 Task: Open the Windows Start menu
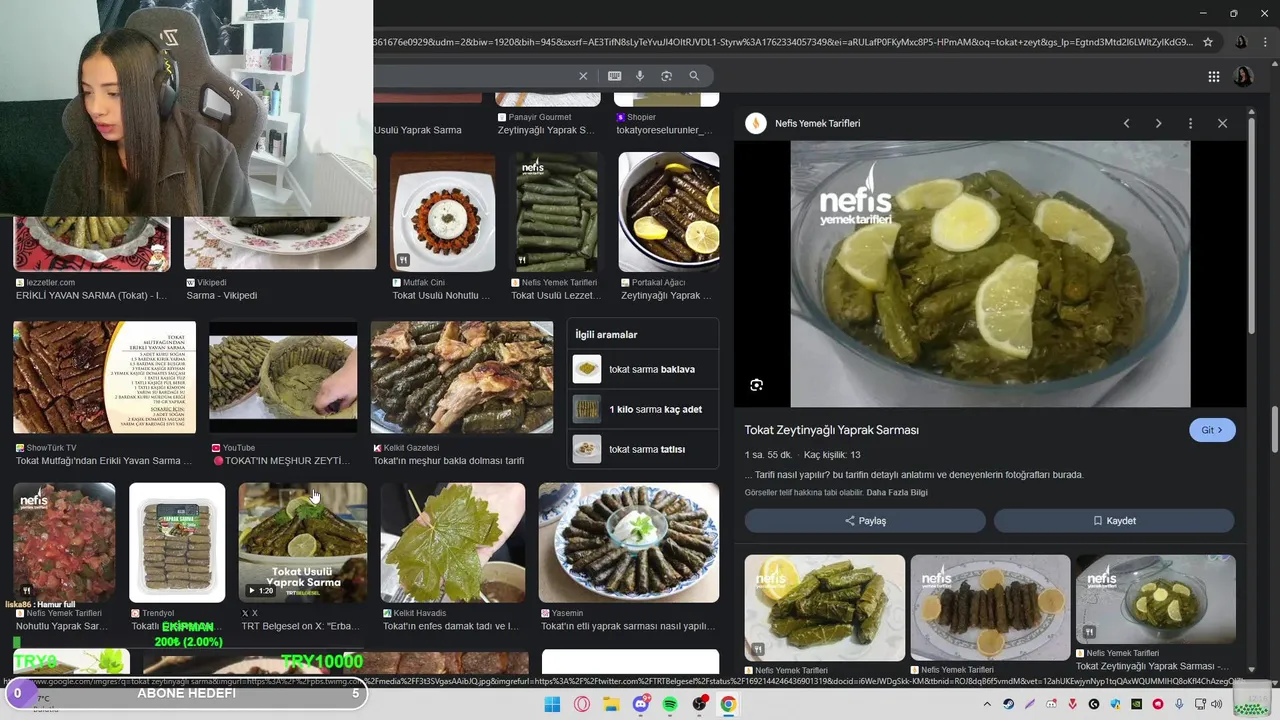552,704
